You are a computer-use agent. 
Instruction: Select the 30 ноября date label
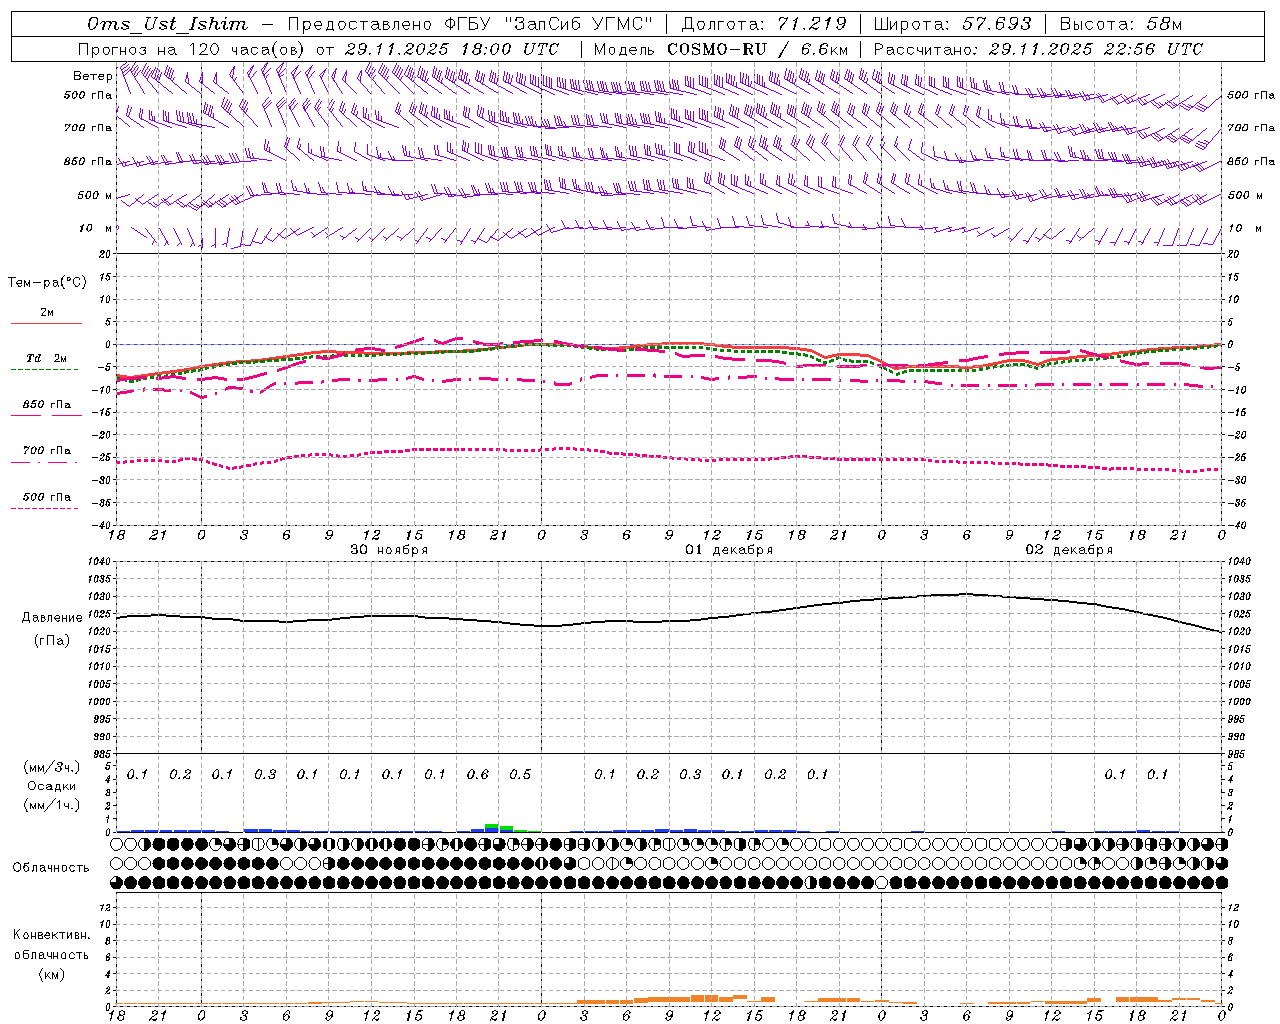click(389, 550)
